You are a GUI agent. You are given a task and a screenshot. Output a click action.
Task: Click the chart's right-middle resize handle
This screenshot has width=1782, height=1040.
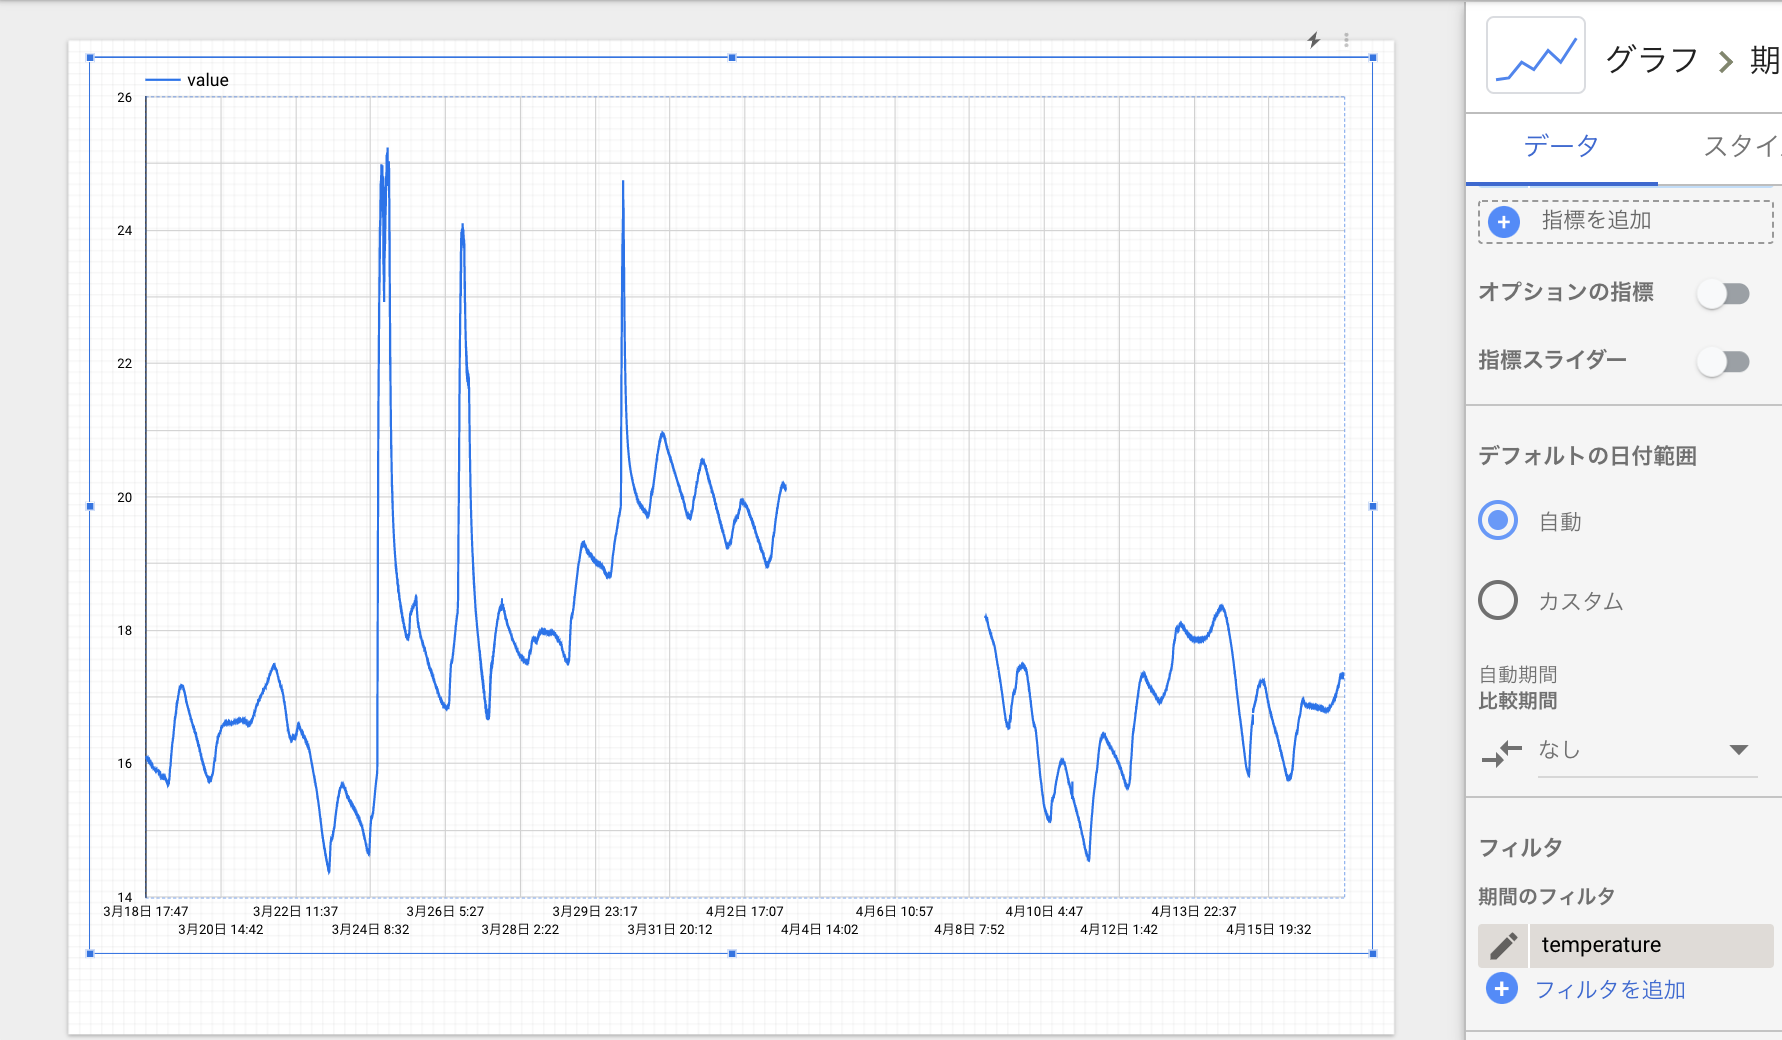(x=1372, y=506)
